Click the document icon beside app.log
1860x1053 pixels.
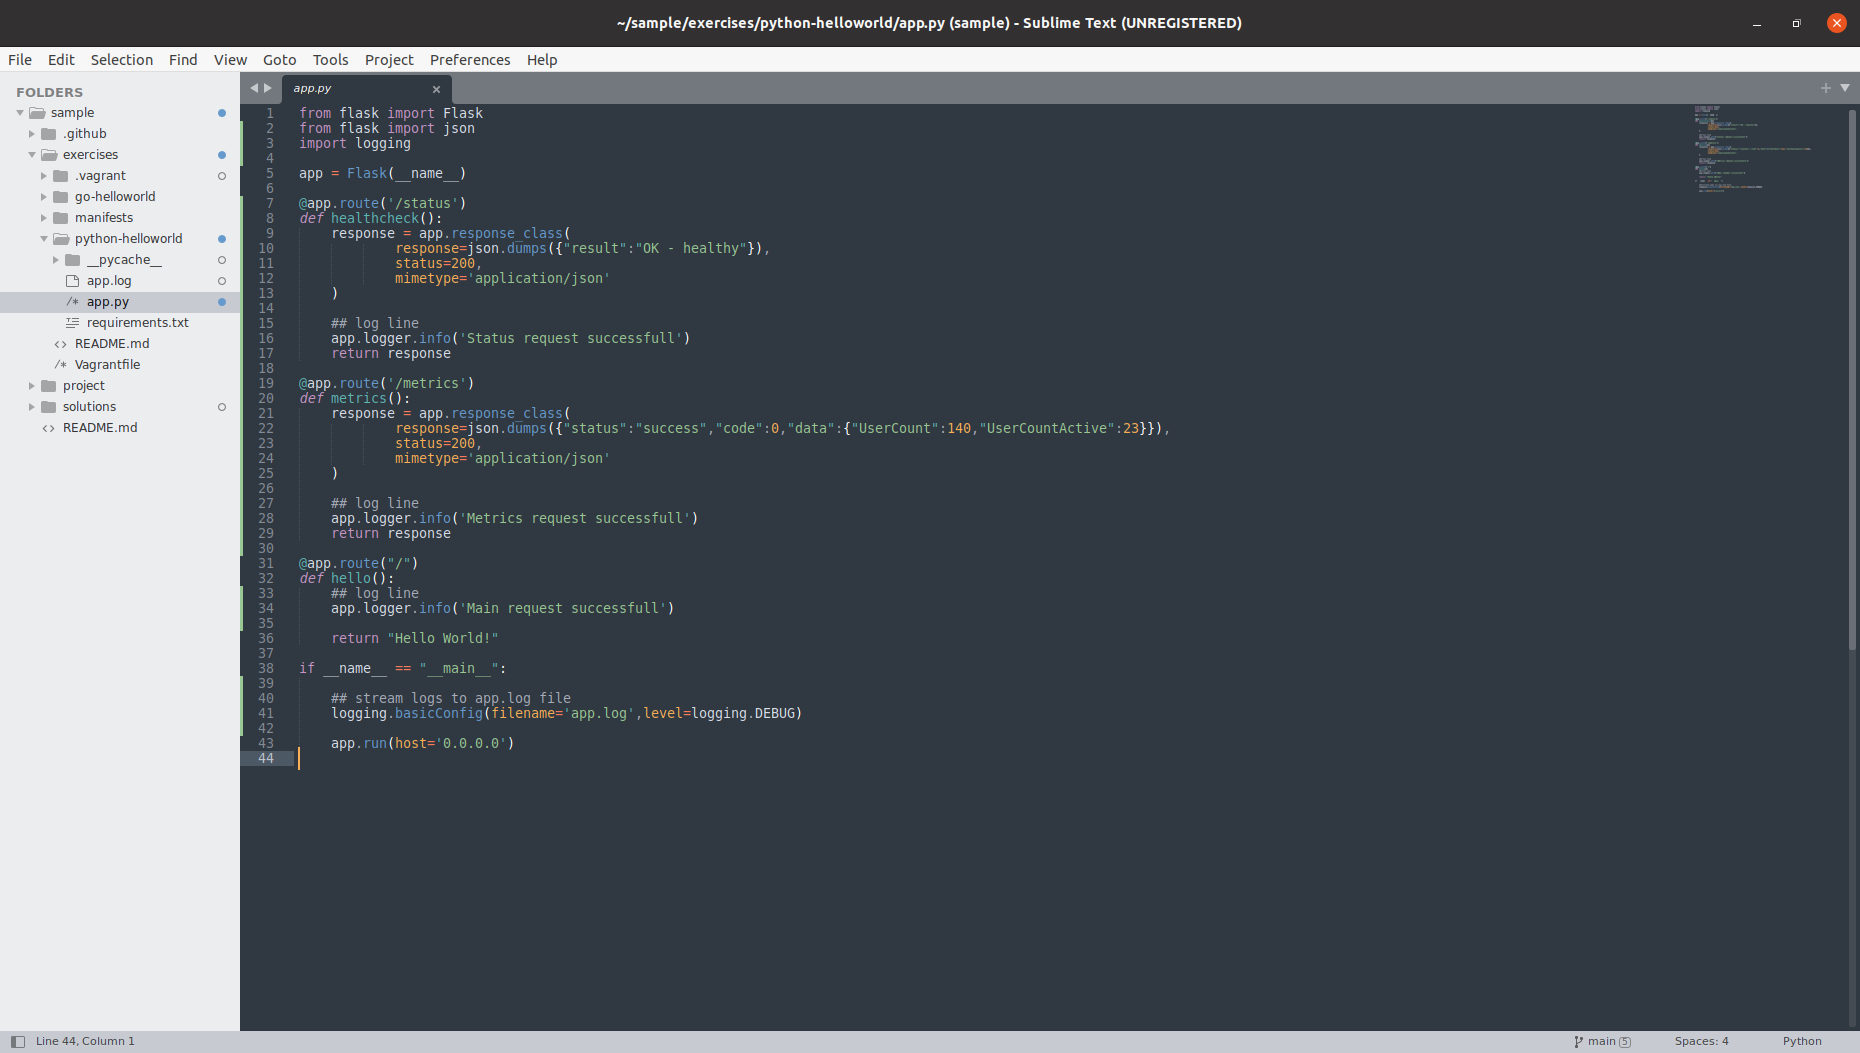(x=71, y=280)
